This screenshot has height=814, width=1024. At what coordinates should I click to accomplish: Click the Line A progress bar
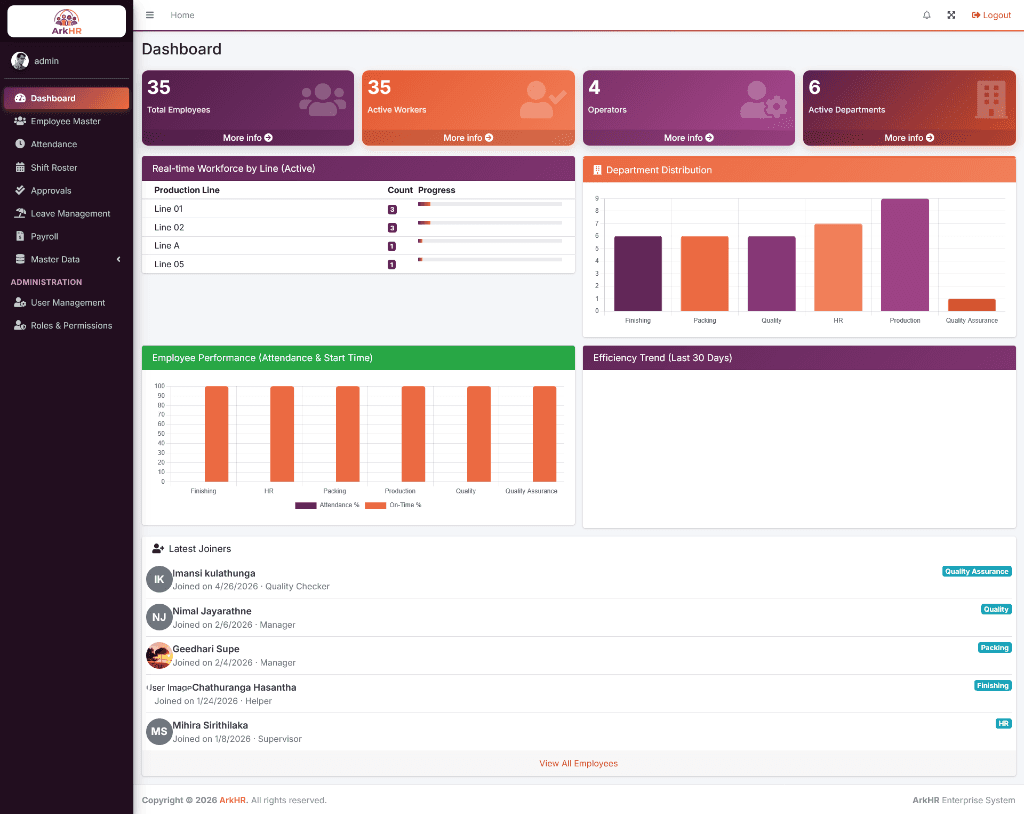point(490,241)
